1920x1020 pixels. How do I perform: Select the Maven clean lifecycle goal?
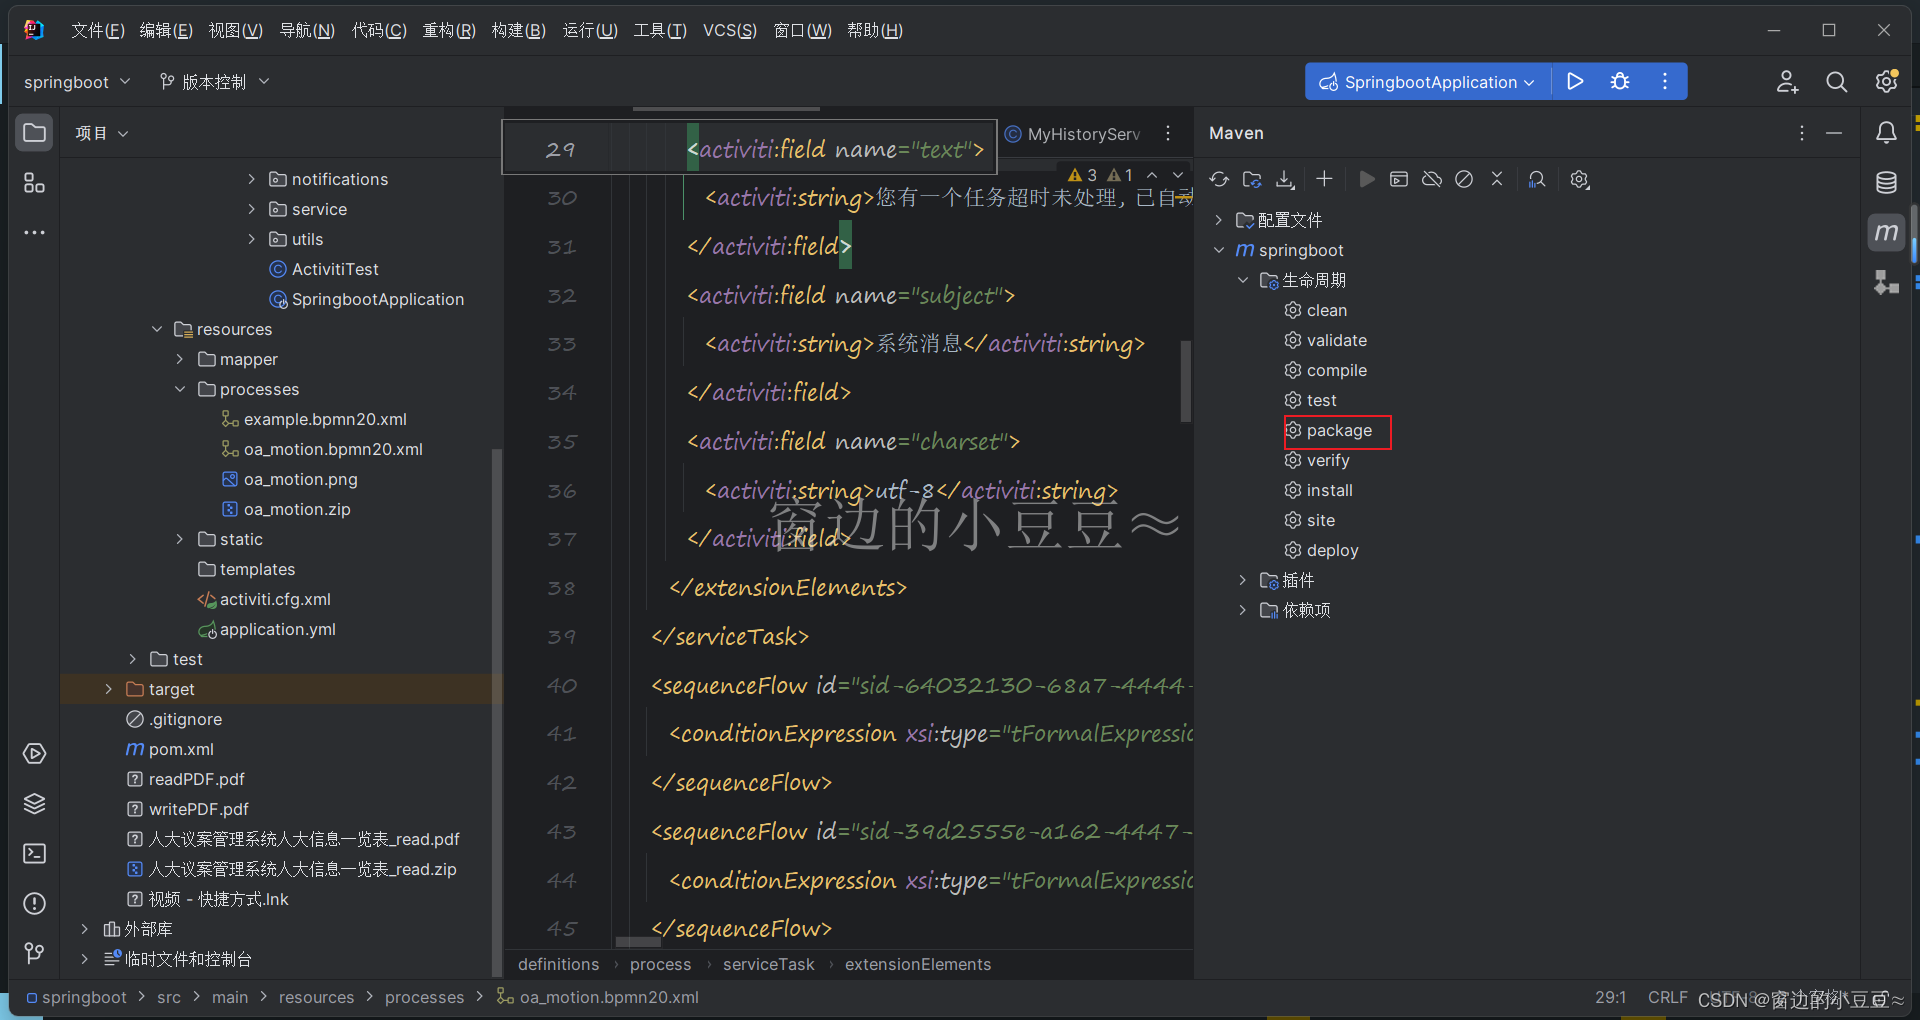coord(1326,310)
